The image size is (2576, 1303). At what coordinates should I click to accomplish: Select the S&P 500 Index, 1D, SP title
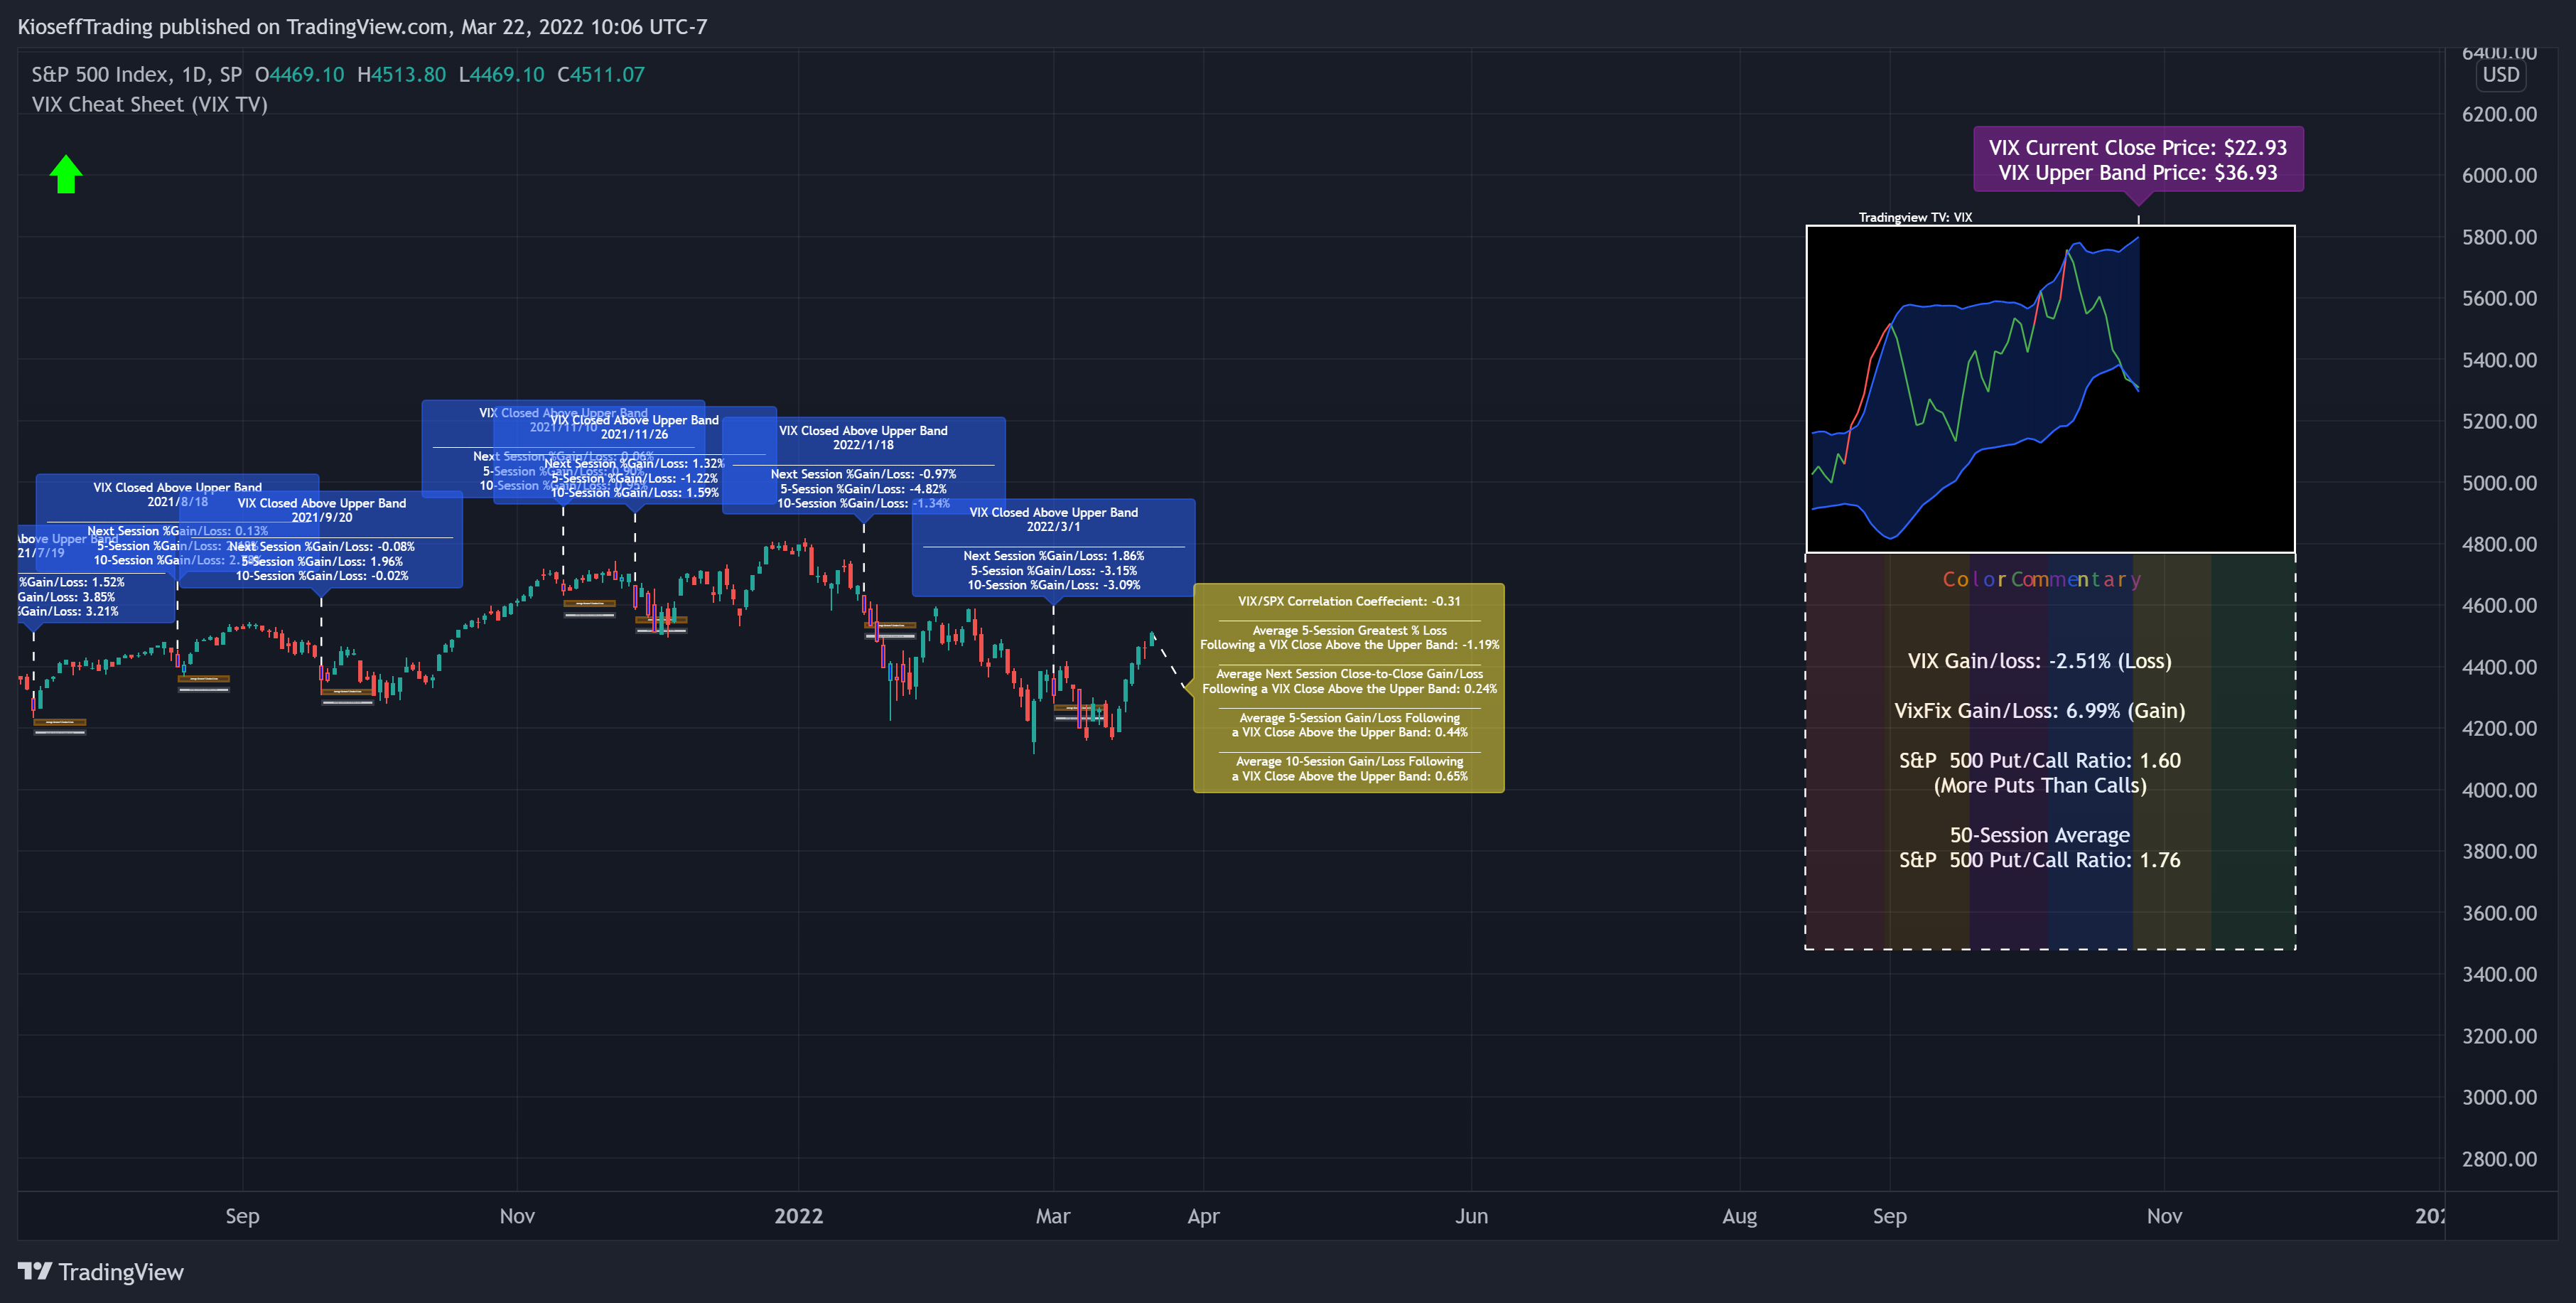(x=136, y=75)
